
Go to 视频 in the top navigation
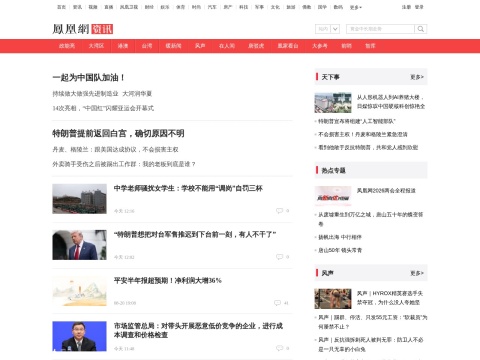pyautogui.click(x=93, y=7)
